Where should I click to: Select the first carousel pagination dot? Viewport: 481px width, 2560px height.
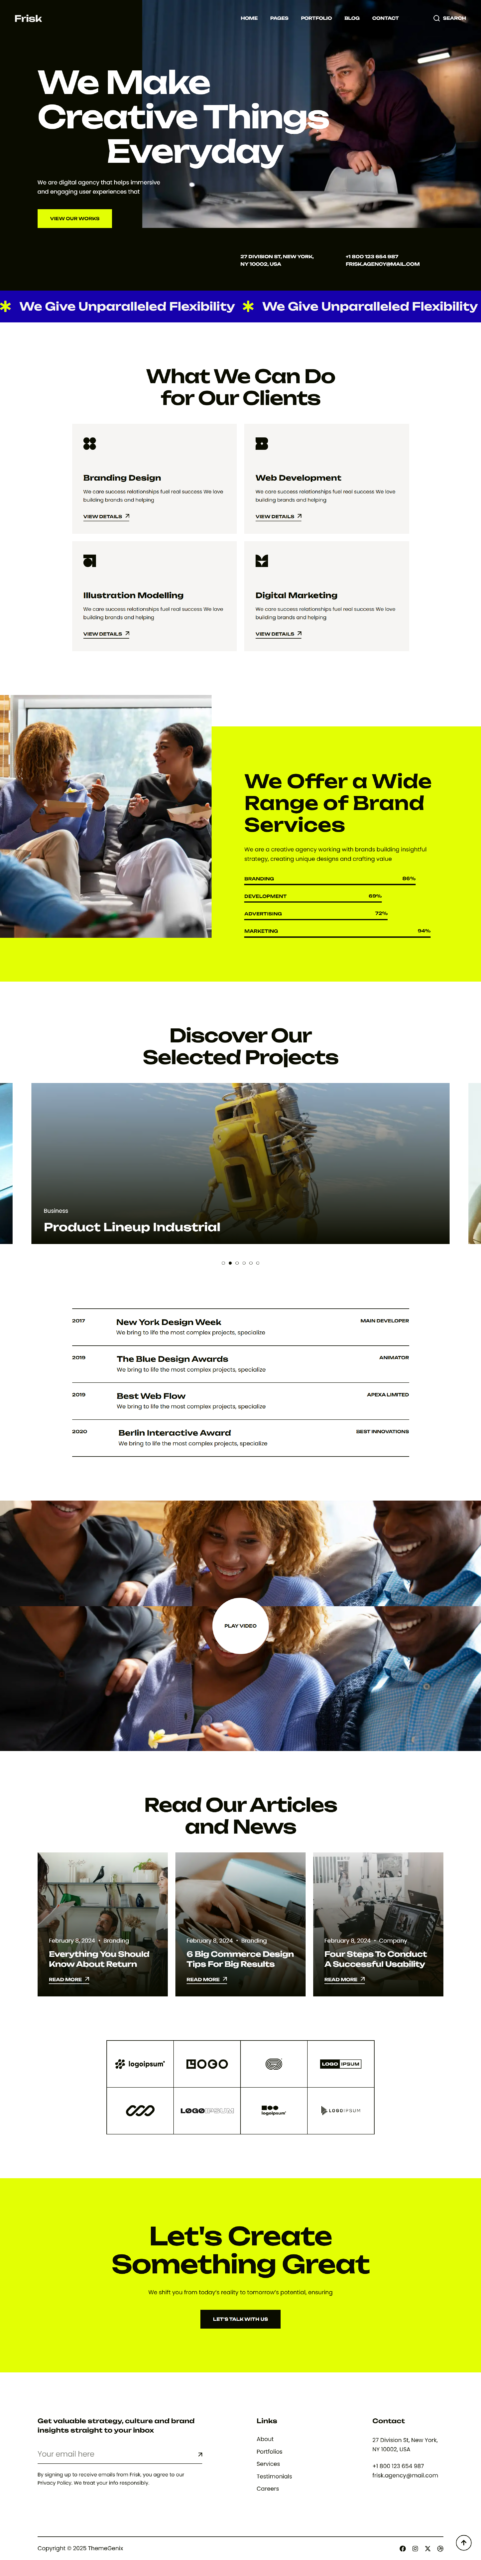(223, 1263)
